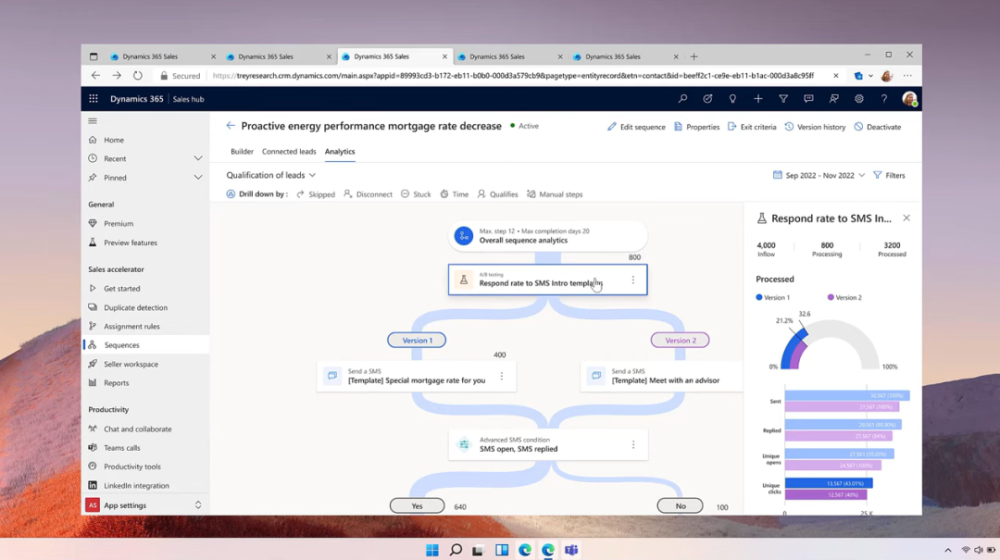Viewport: 1000px width, 560px height.
Task: Expand the Recent section in sidebar
Action: 198,158
